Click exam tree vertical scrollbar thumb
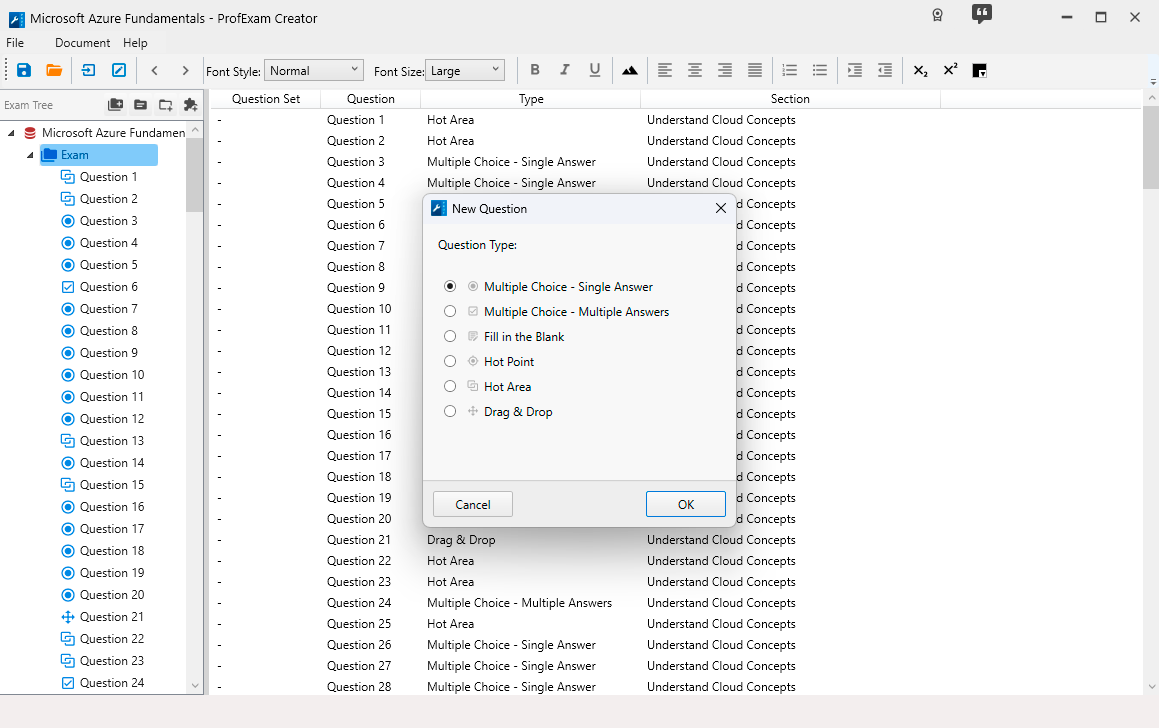The height and width of the screenshot is (728, 1159). 194,175
